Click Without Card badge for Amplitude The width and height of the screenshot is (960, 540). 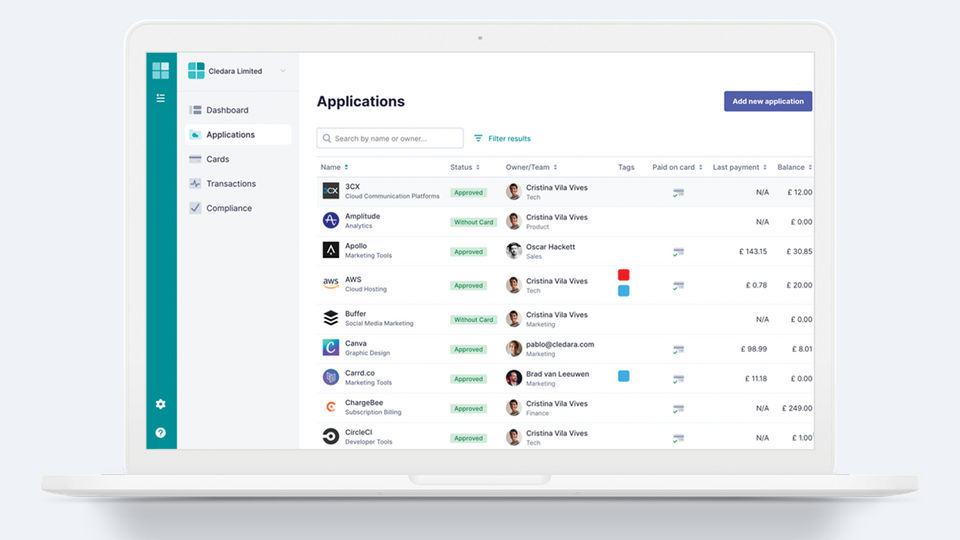click(473, 222)
